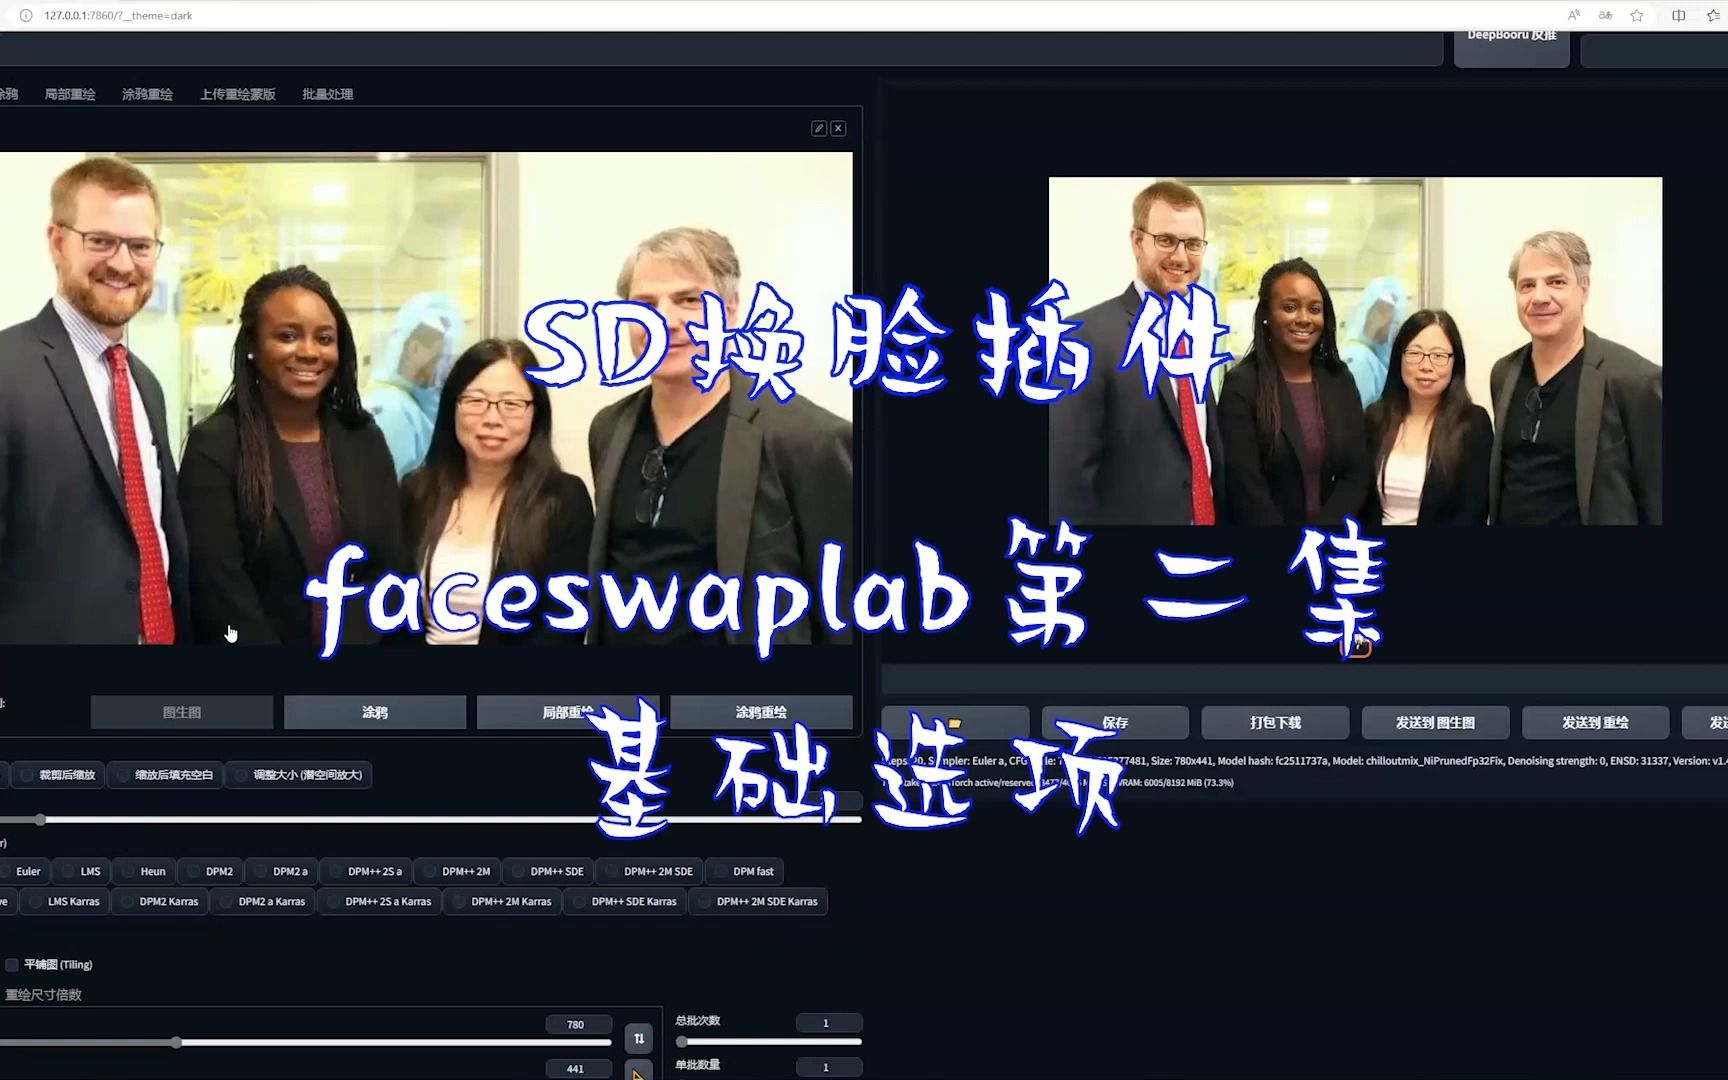Screen dimensions: 1728x1080
Task: Click the 打包下载 download button
Action: [1275, 722]
